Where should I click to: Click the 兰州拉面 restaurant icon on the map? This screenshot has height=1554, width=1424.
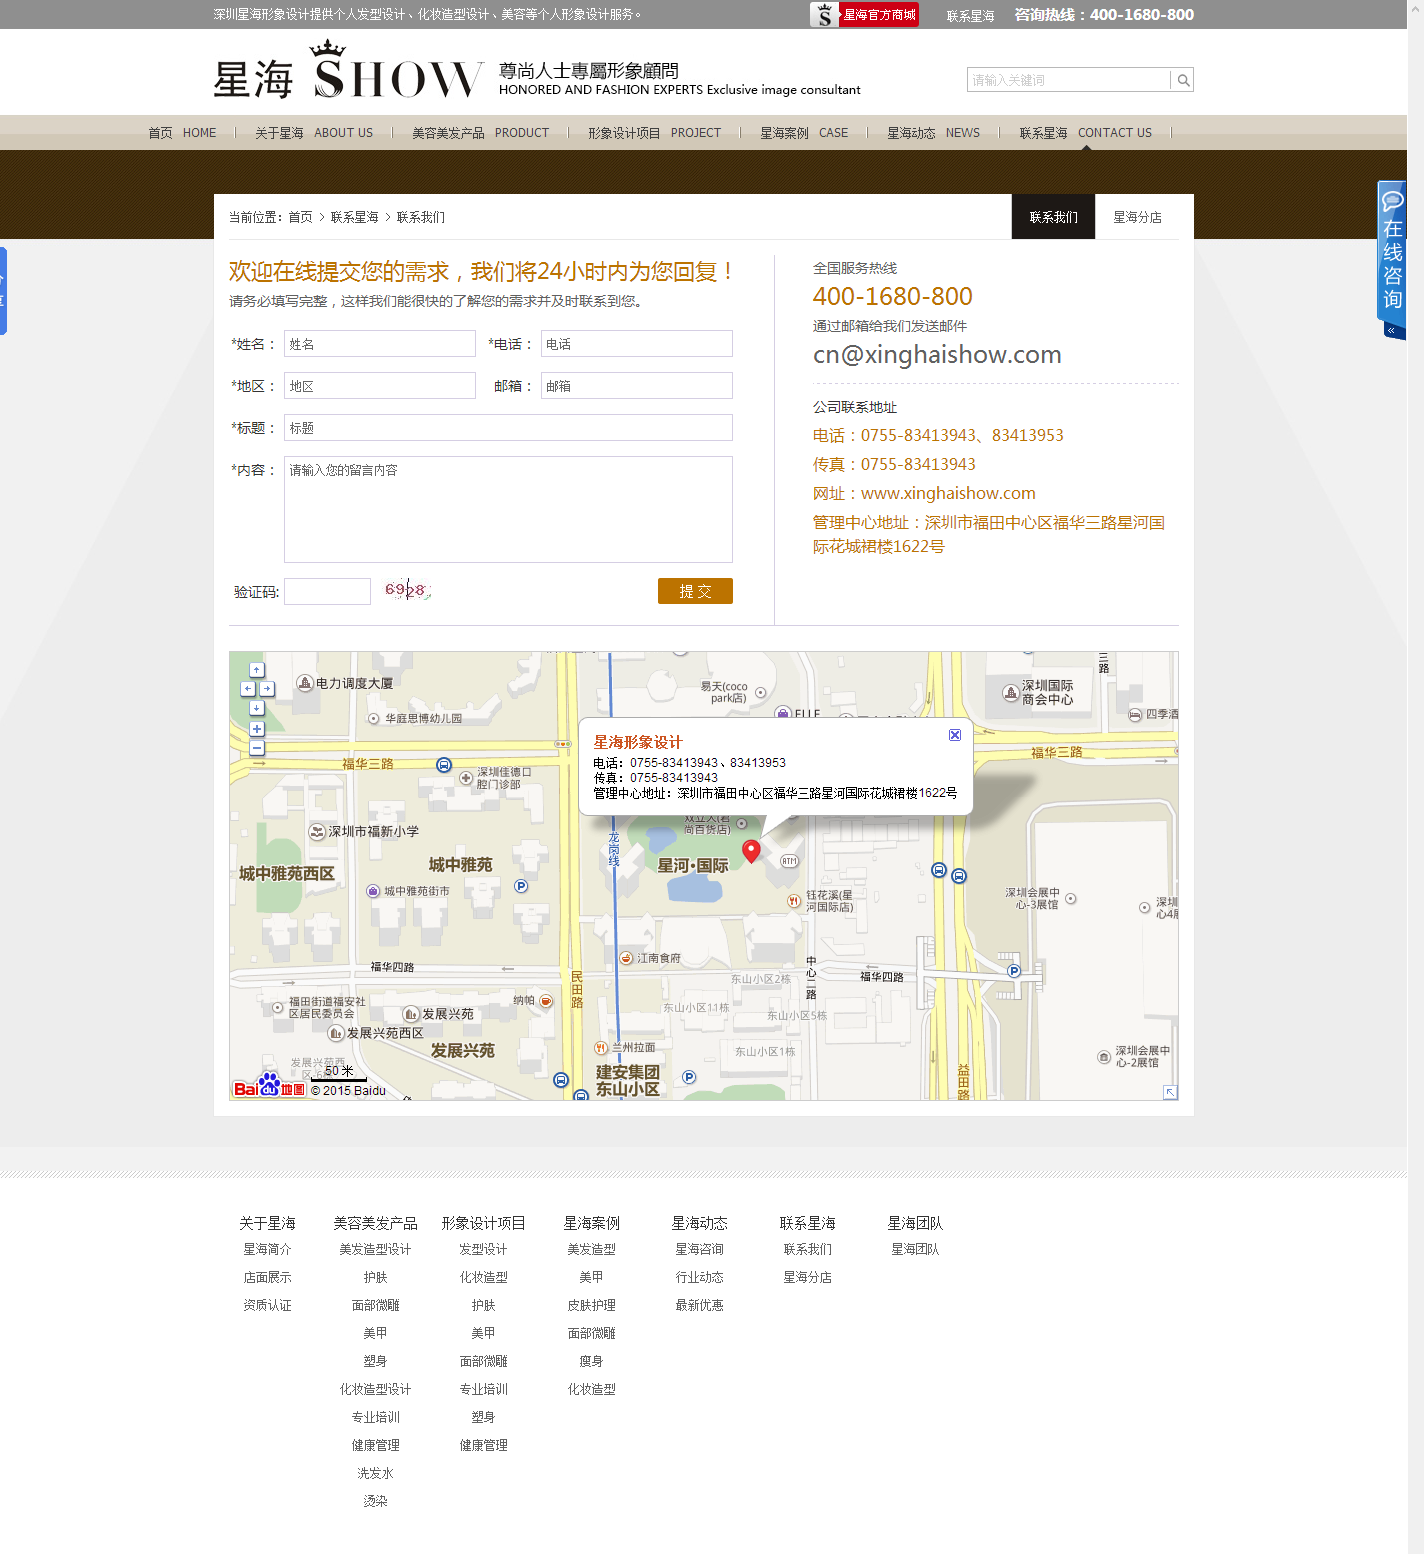601,1048
